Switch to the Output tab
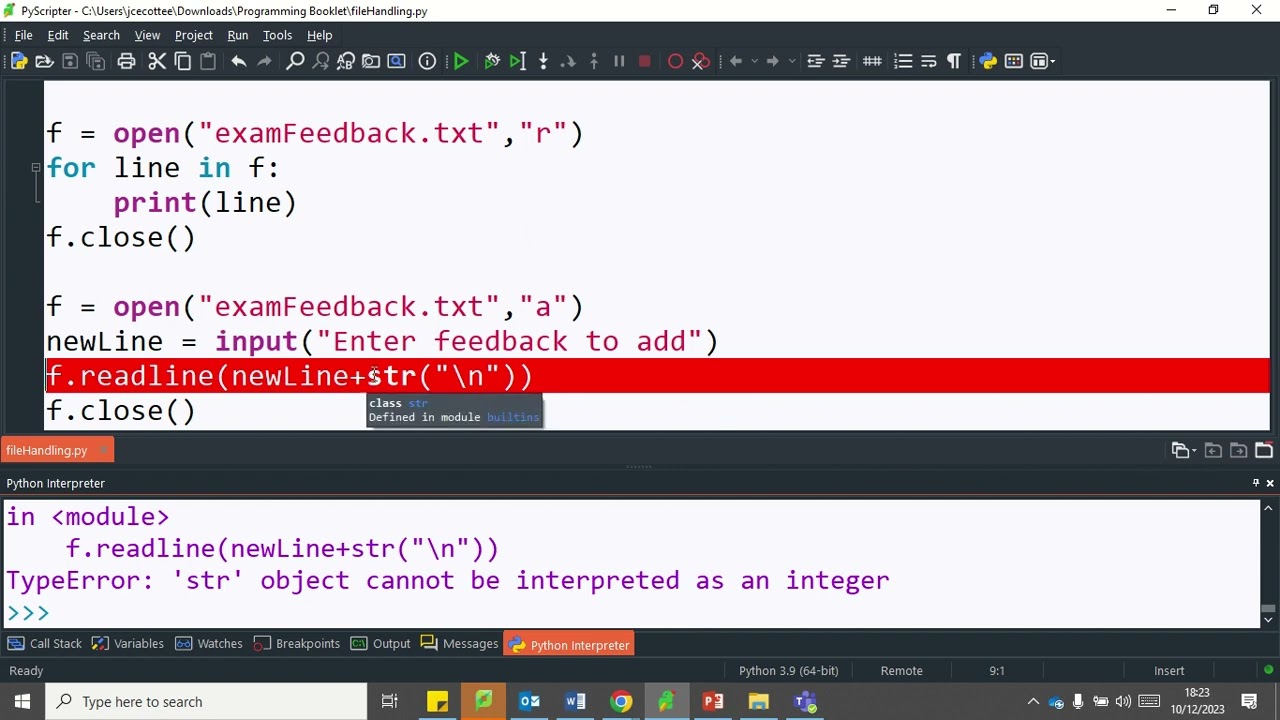Image resolution: width=1280 pixels, height=720 pixels. (381, 644)
